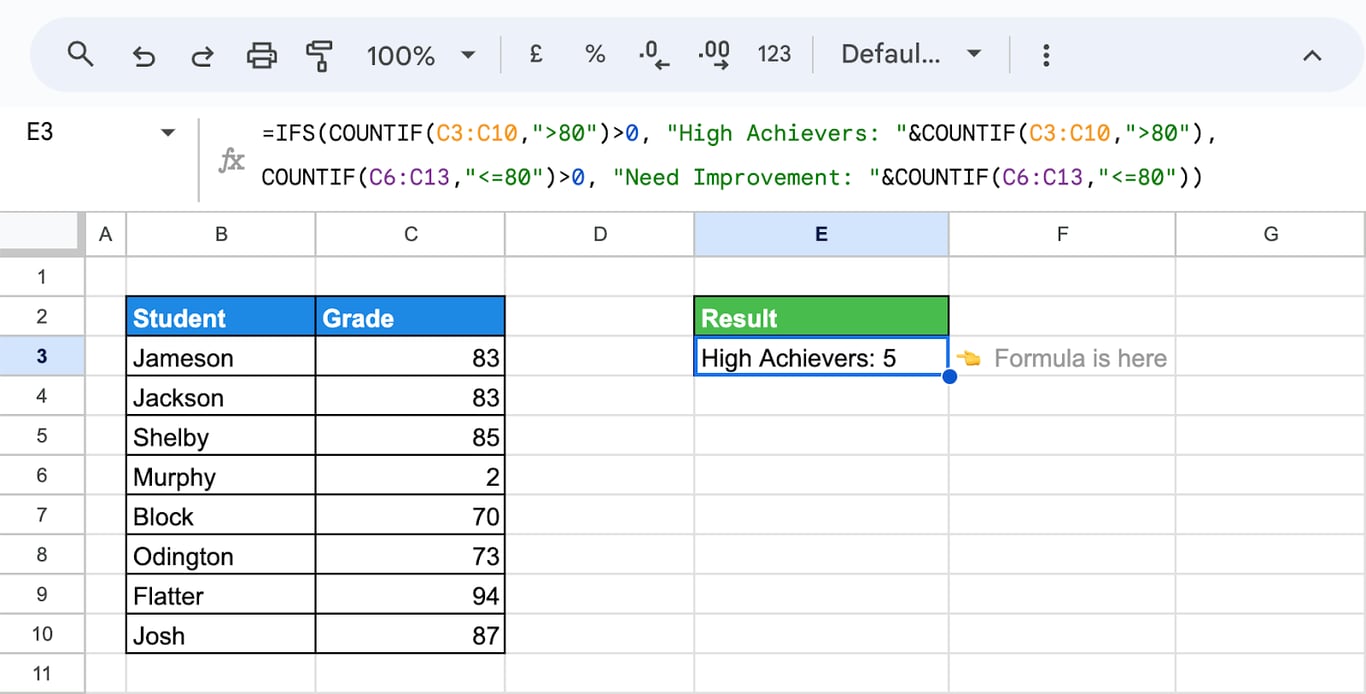Viewport: 1366px width, 694px height.
Task: Collapse the toolbar with up chevron
Action: 1312,56
